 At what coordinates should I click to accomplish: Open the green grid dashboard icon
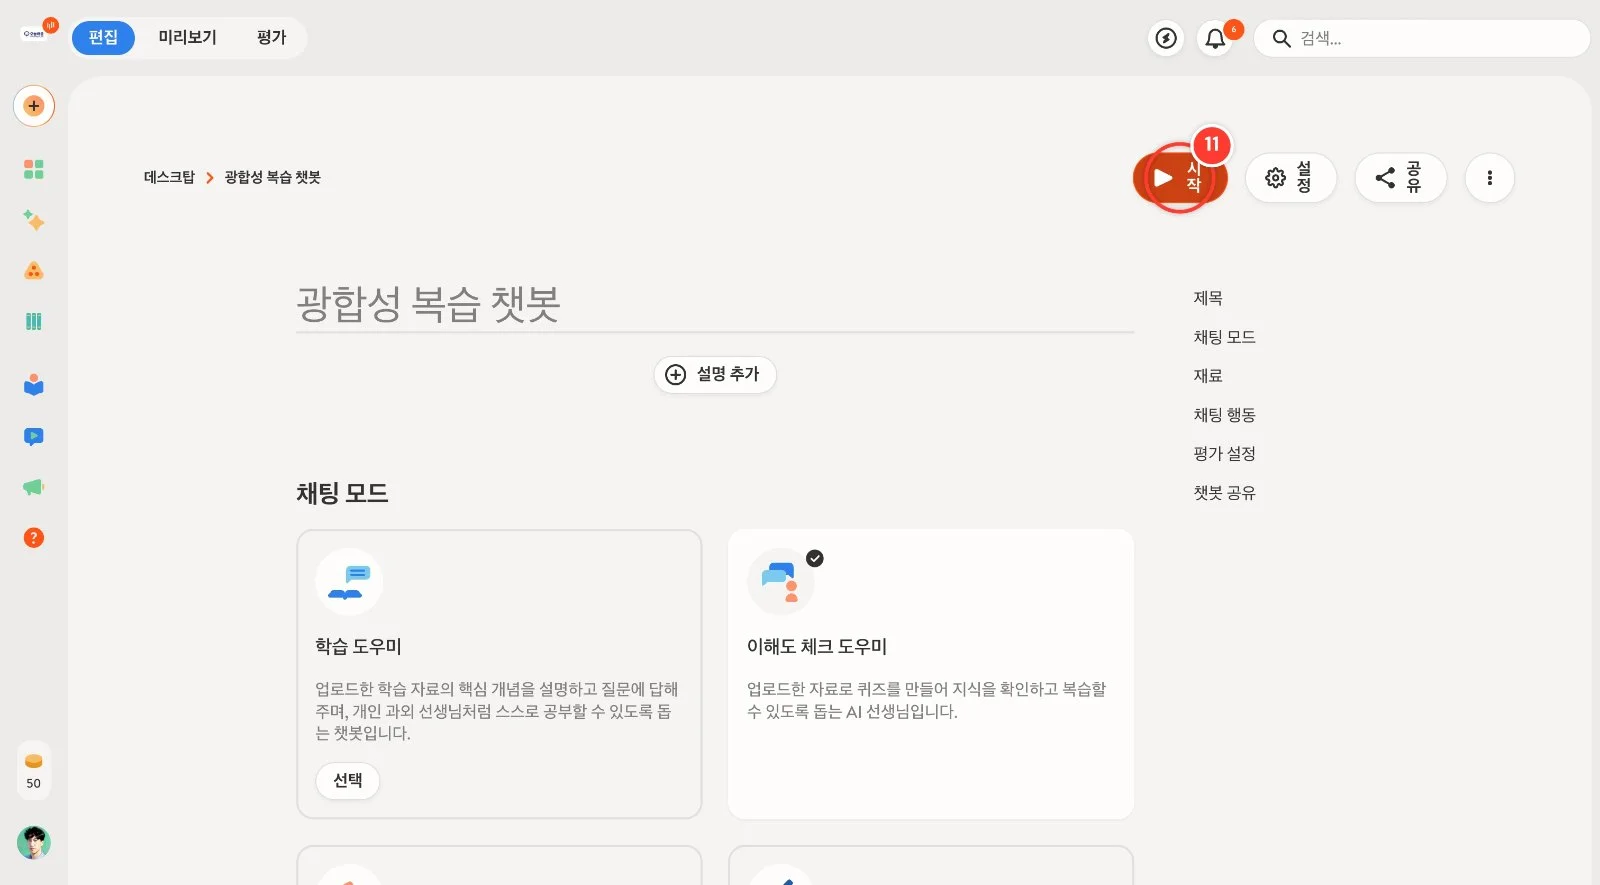tap(34, 169)
